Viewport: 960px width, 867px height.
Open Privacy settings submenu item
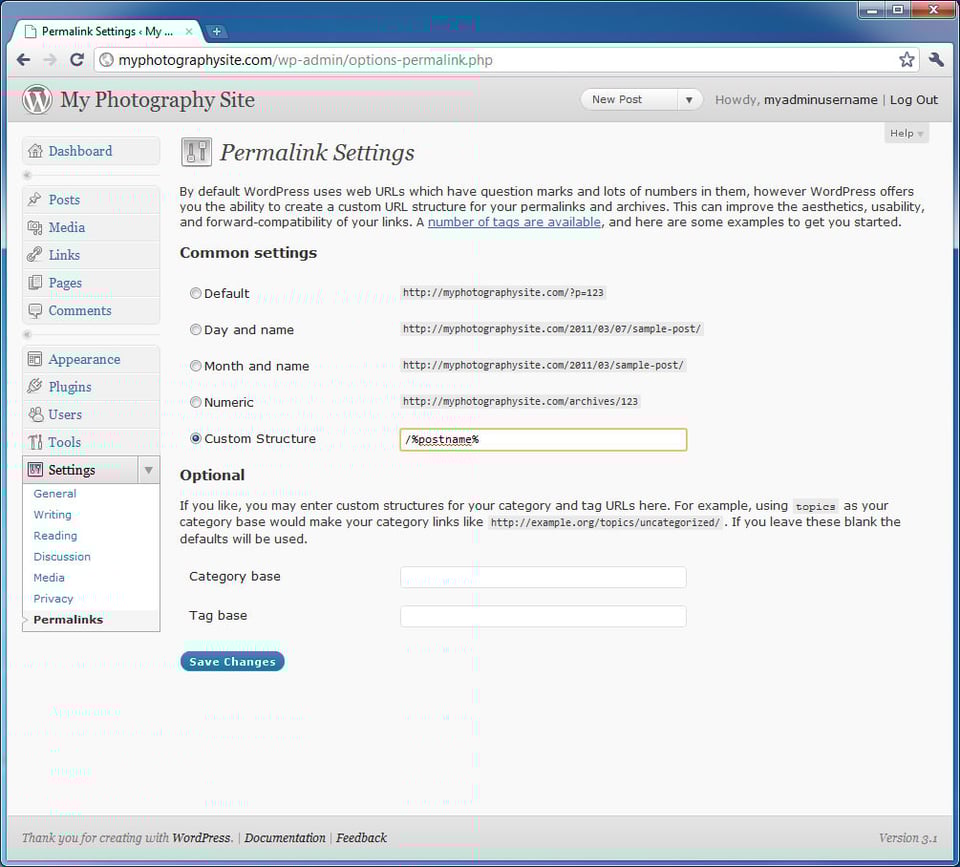tap(53, 599)
